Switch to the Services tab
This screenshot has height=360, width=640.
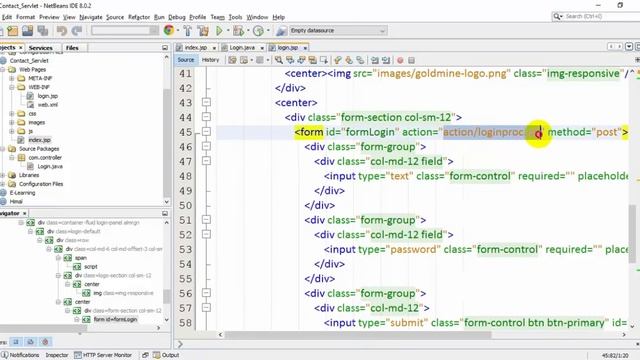coord(40,48)
